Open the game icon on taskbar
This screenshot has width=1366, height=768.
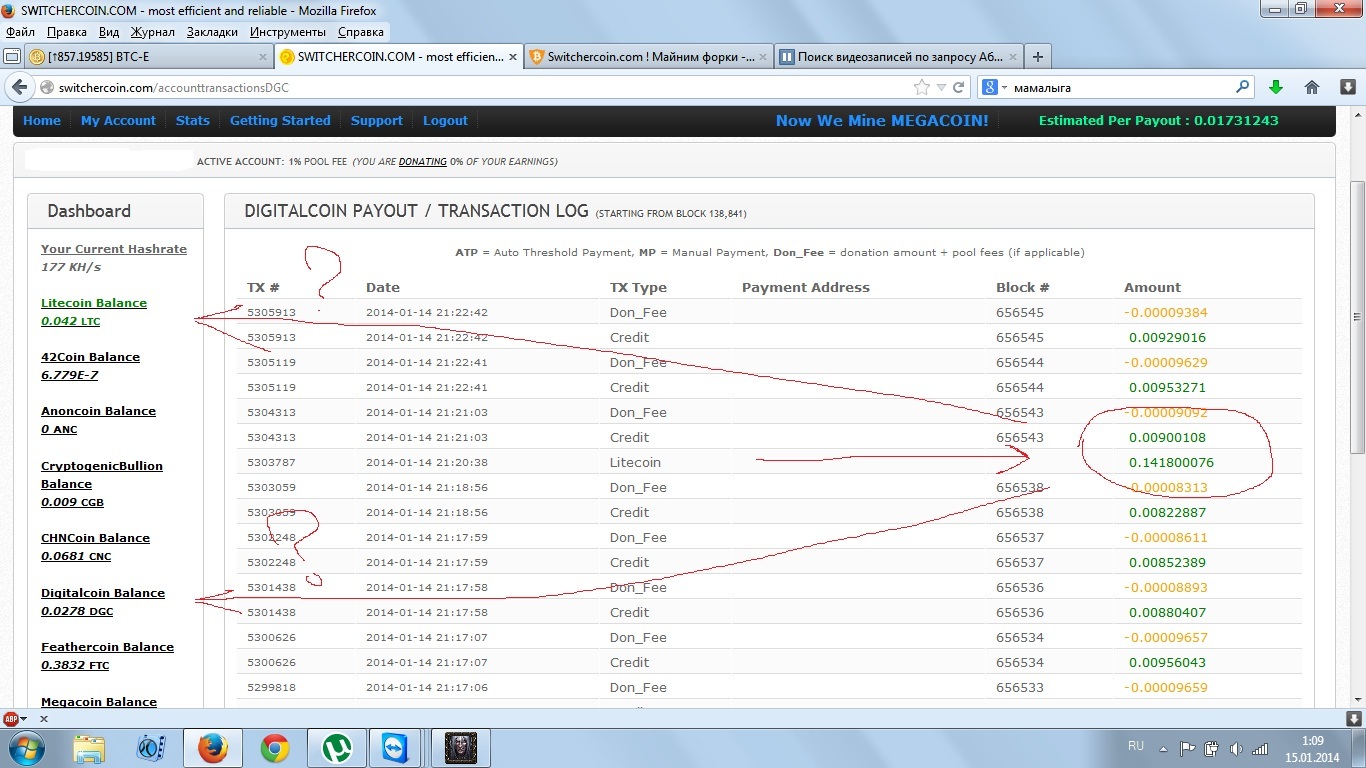[460, 748]
